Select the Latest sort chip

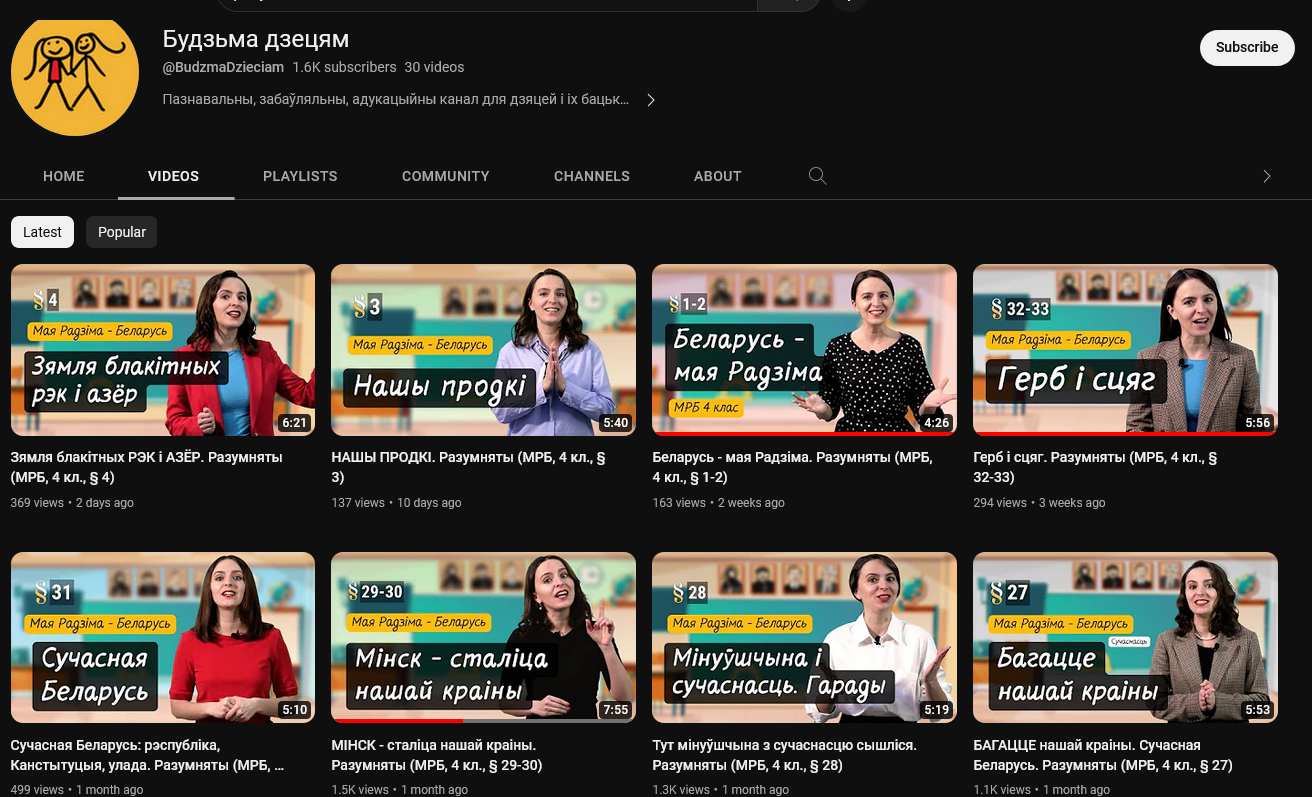pyautogui.click(x=42, y=232)
